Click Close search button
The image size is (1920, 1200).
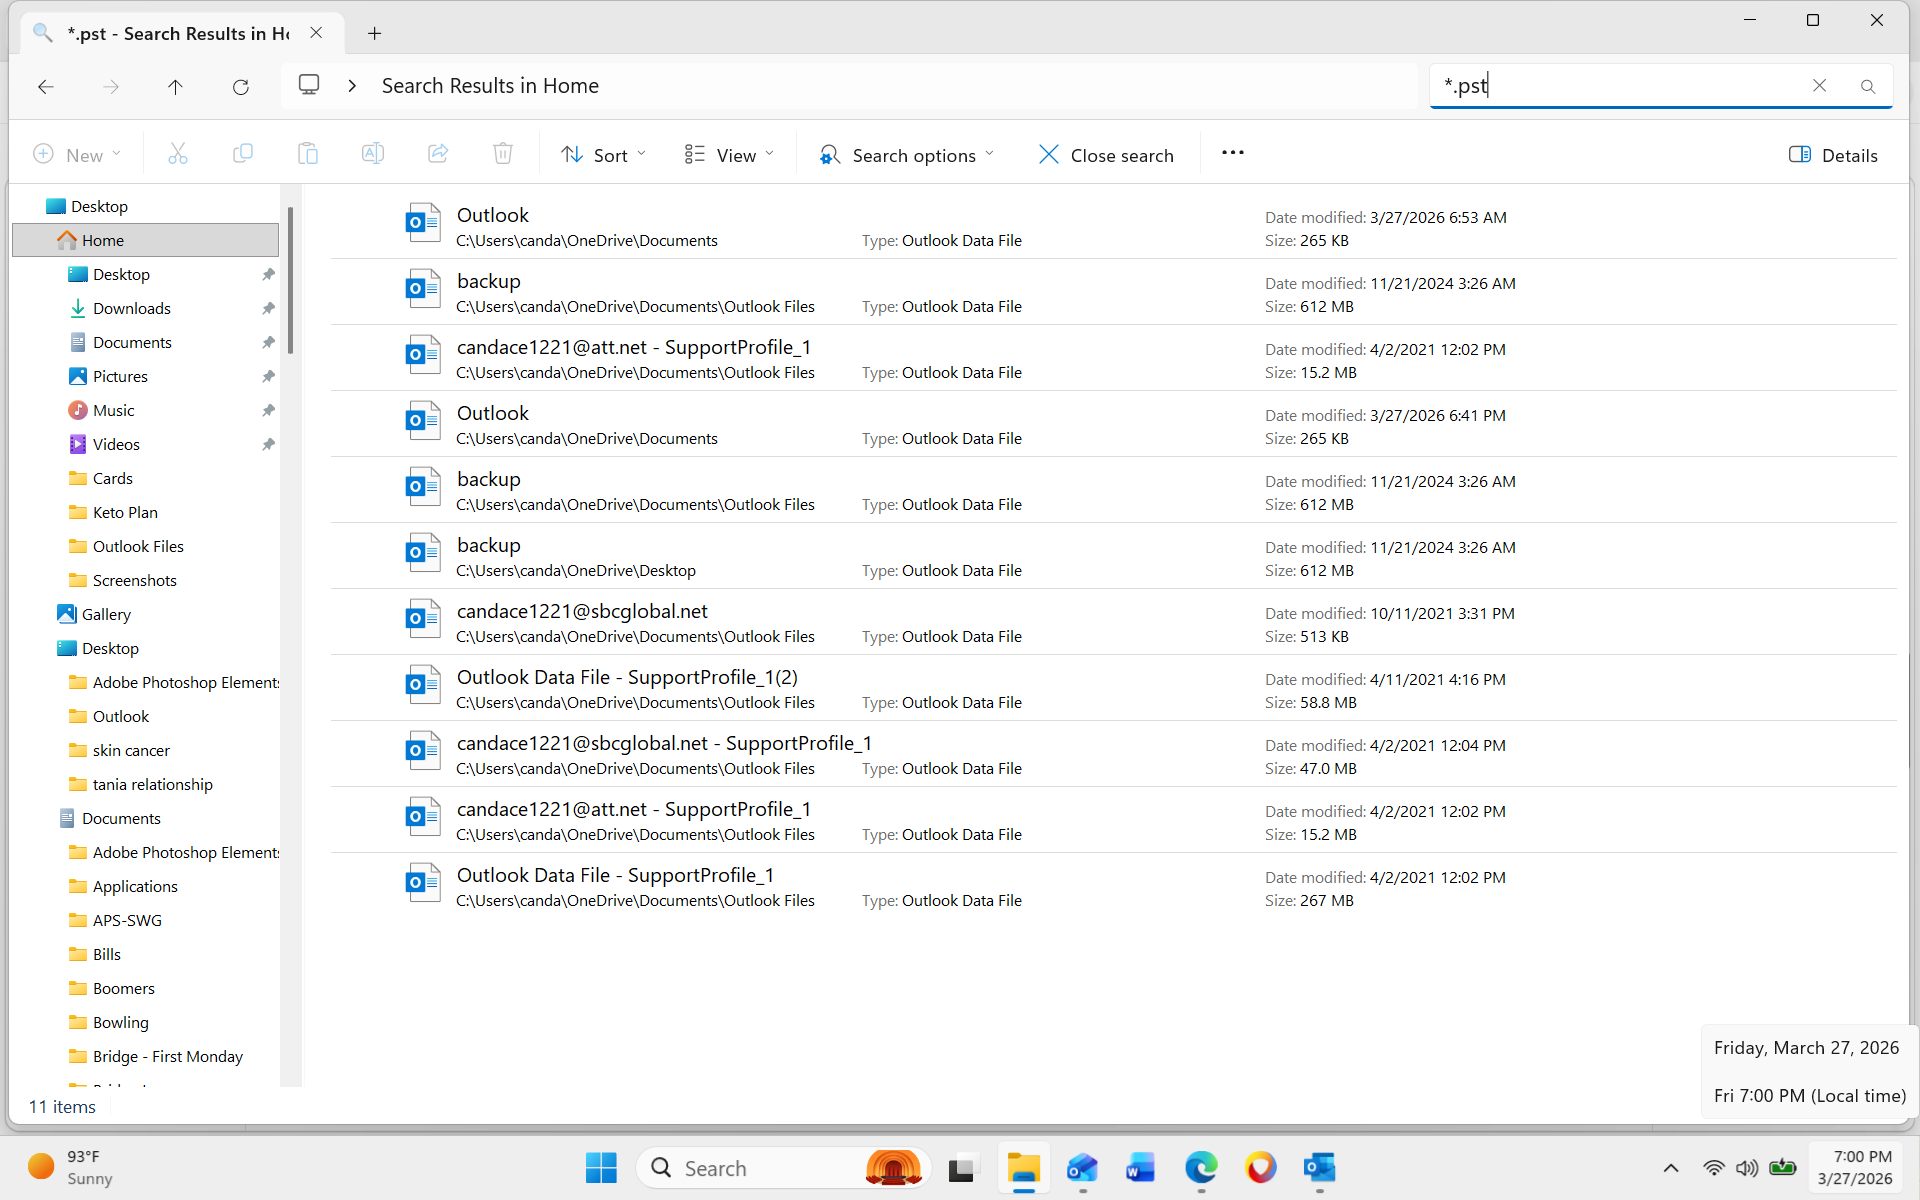1106,154
